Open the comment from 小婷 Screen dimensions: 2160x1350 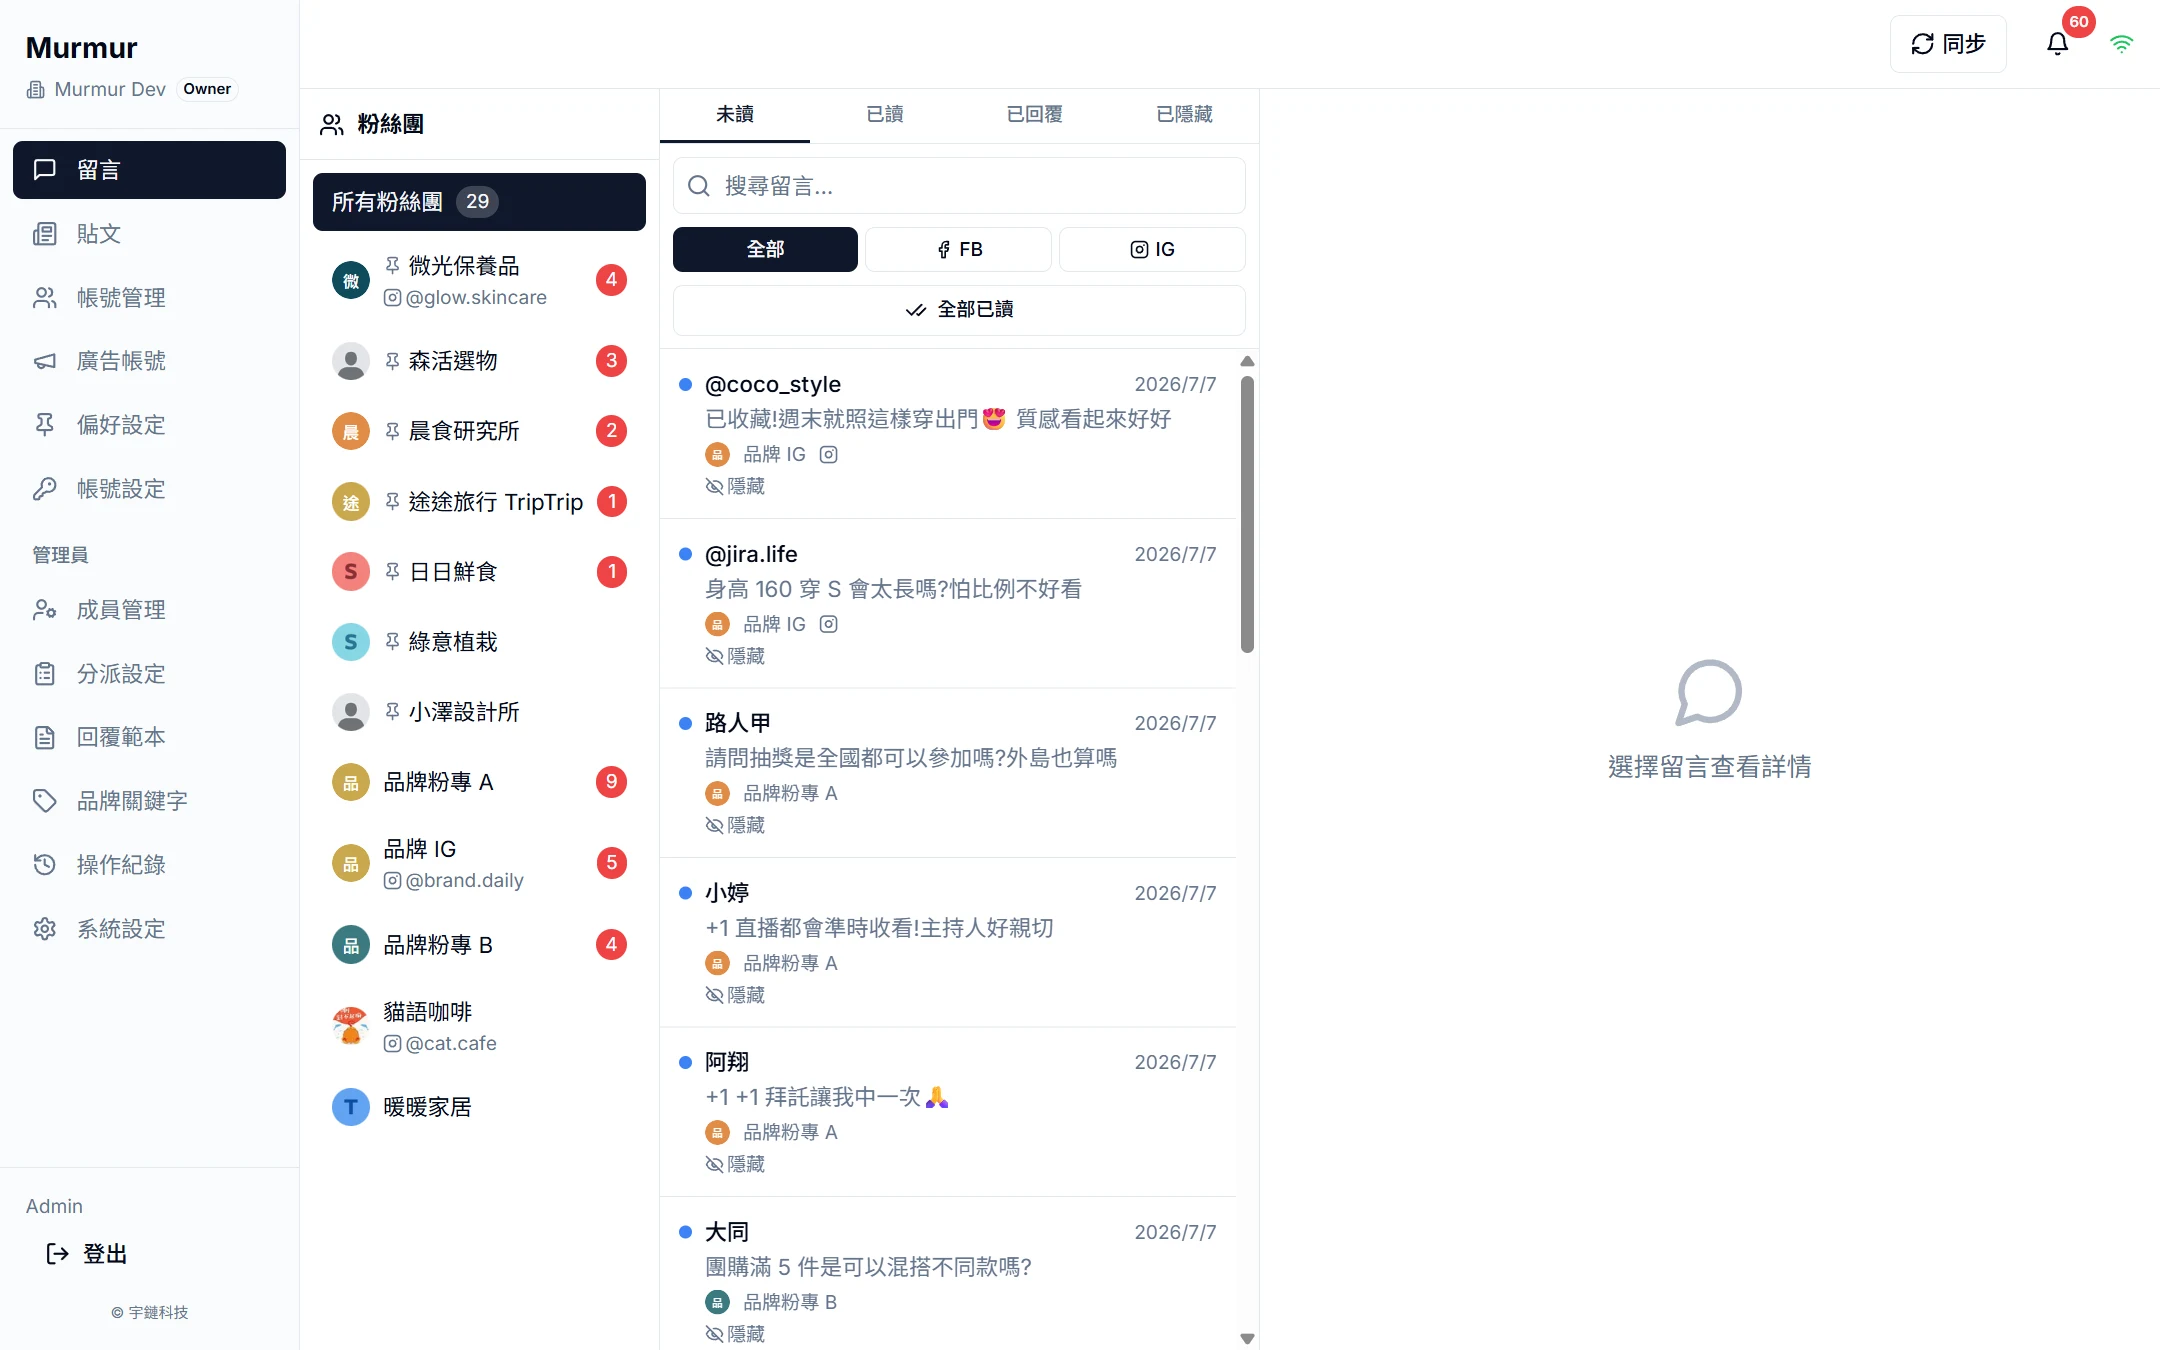[x=948, y=943]
